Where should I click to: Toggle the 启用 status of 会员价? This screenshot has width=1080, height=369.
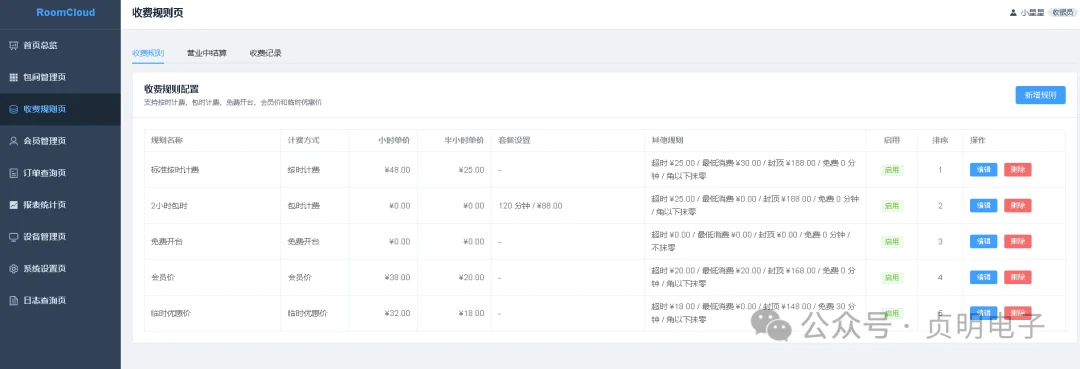pos(892,277)
